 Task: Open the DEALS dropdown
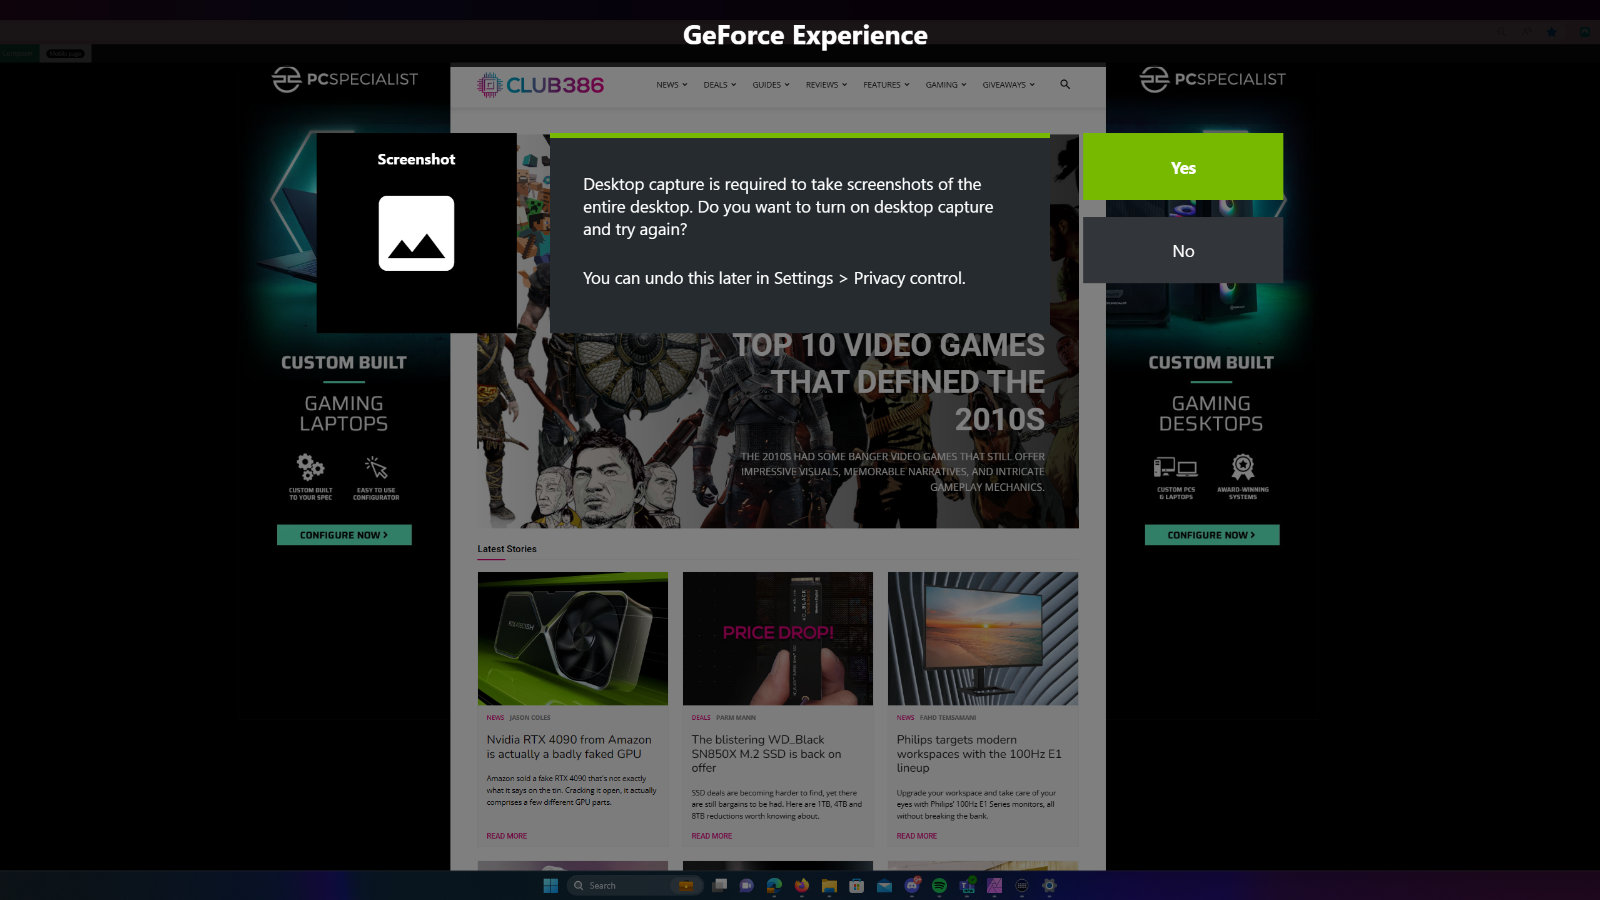pyautogui.click(x=718, y=85)
